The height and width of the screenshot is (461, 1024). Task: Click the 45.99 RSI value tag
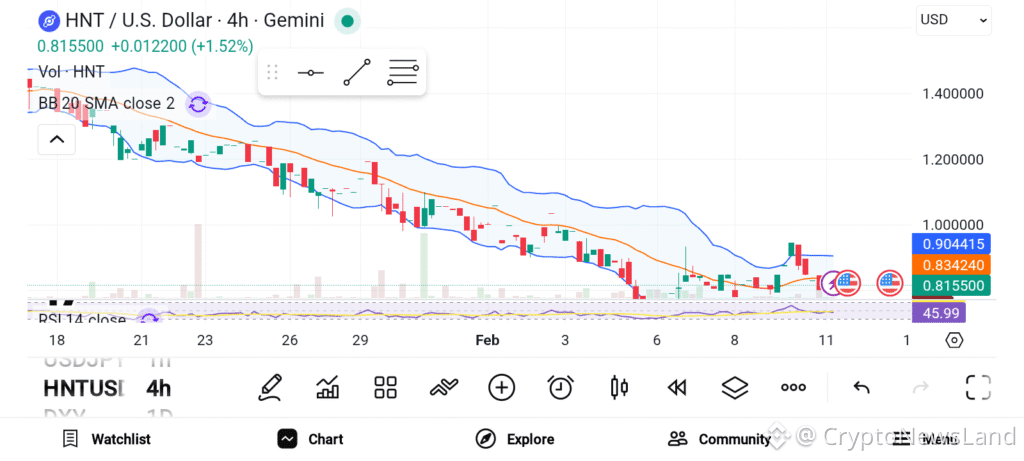coord(938,313)
